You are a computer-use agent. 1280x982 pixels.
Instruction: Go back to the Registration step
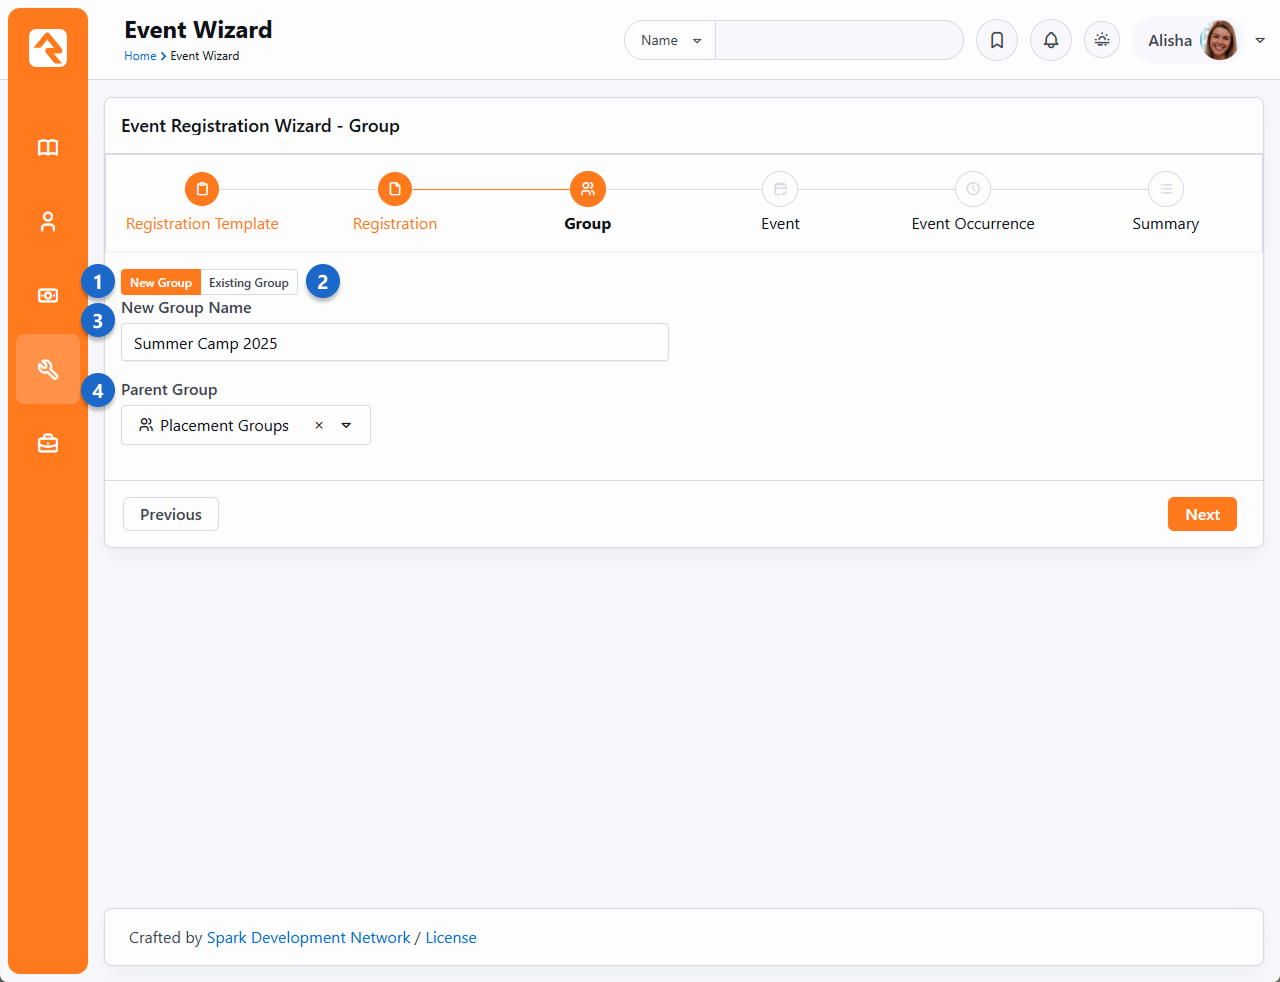click(x=395, y=189)
